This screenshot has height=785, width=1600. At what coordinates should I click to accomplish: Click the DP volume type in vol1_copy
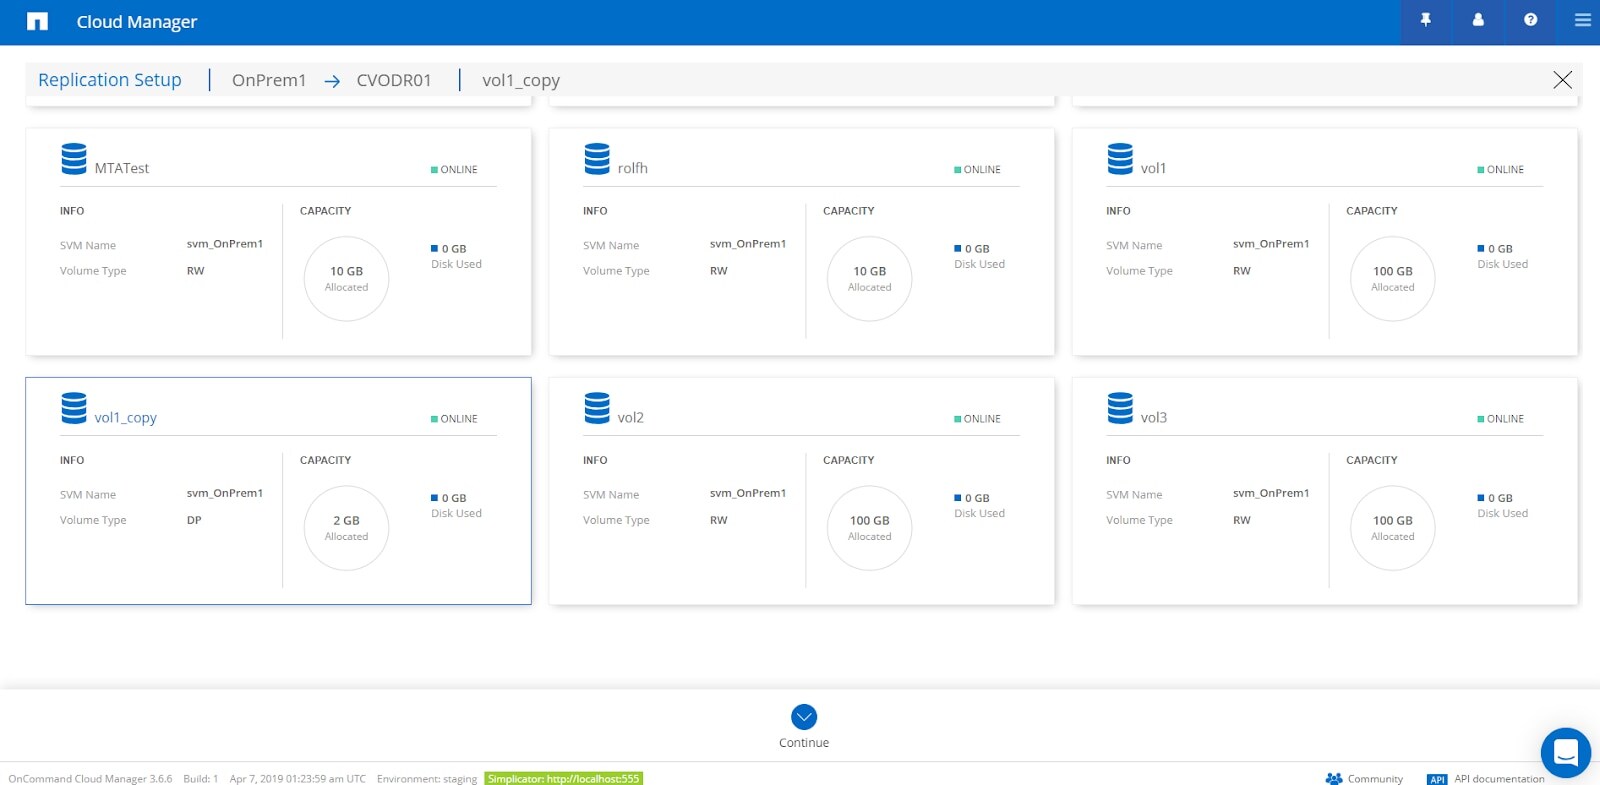coord(194,520)
